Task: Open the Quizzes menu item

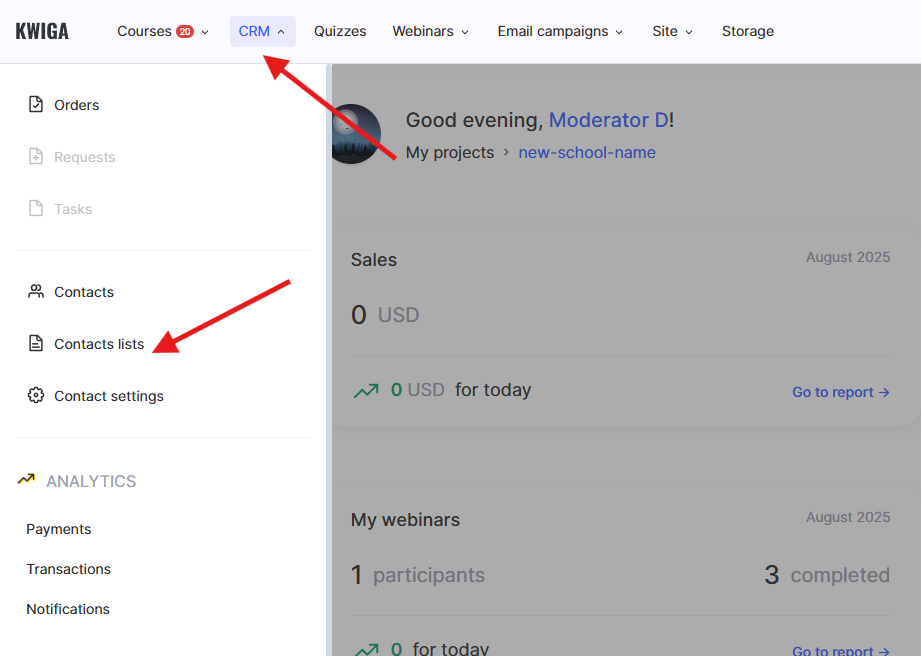Action: click(340, 31)
